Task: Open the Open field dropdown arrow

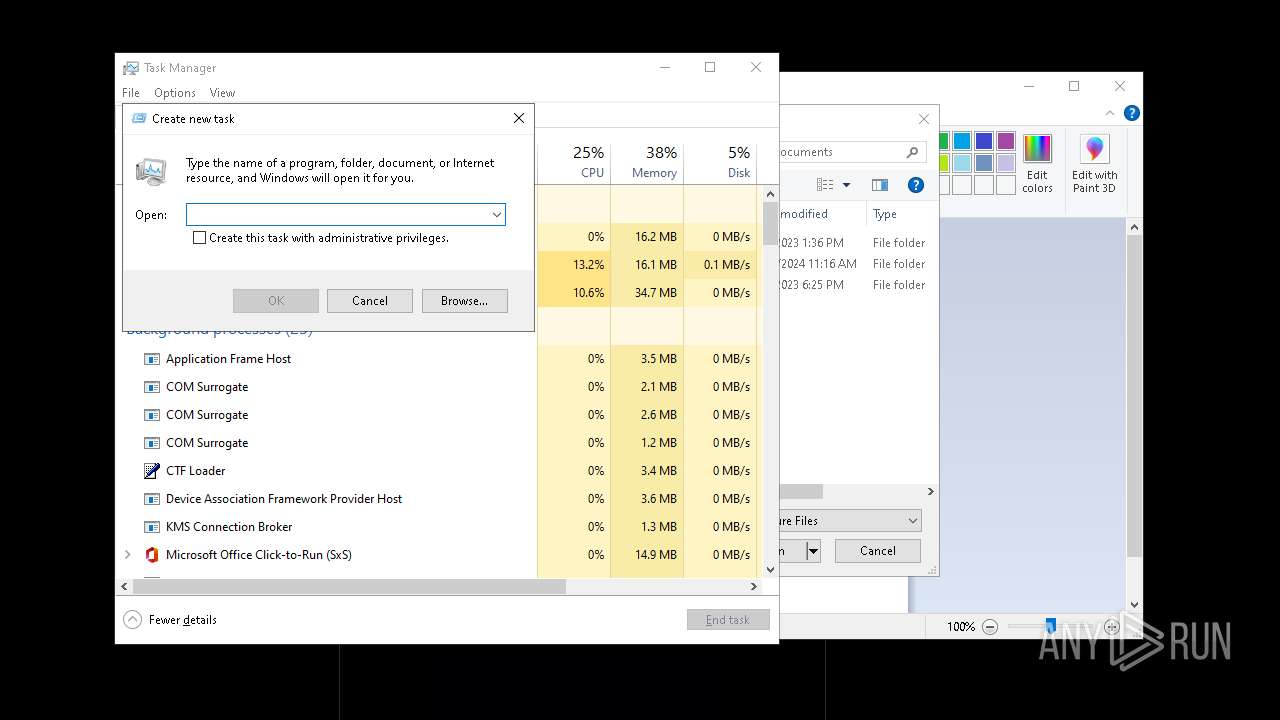Action: tap(496, 214)
